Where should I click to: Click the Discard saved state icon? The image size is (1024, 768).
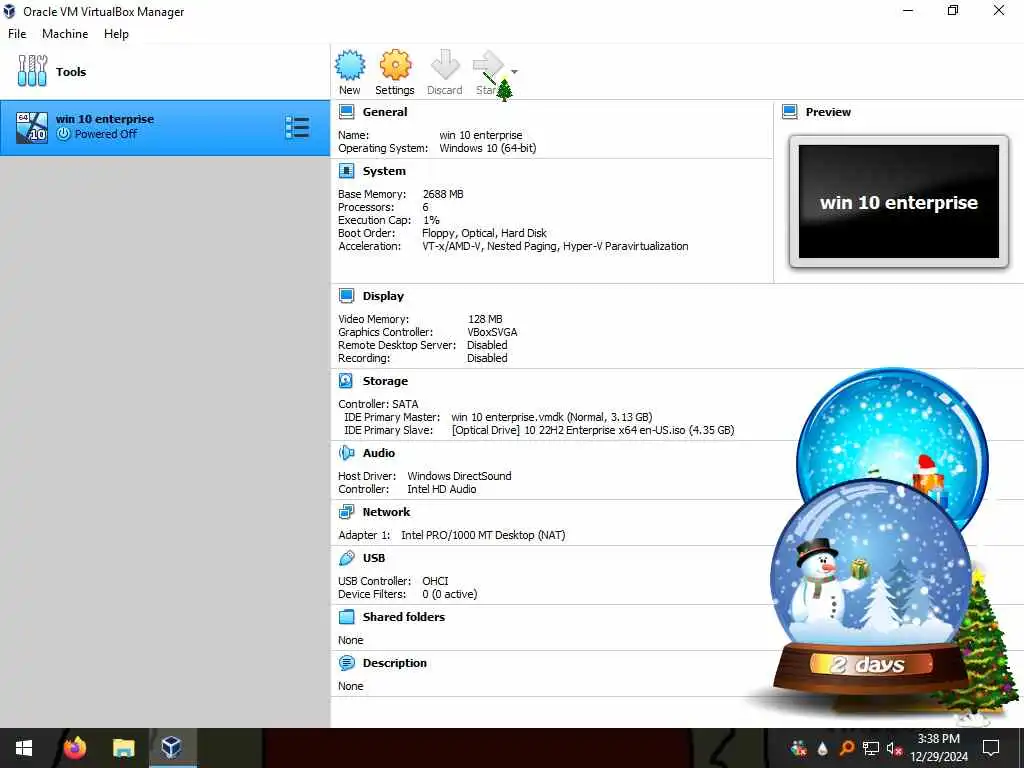(x=445, y=65)
